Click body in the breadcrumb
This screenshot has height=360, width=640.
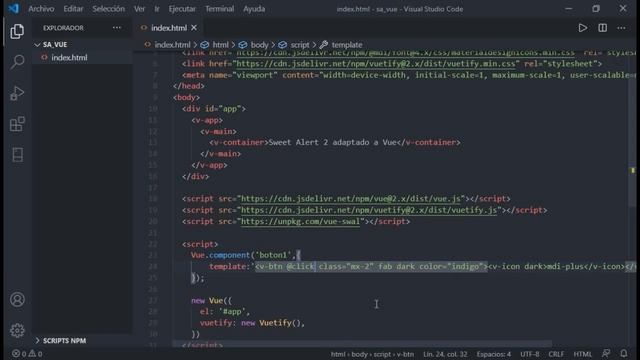pyautogui.click(x=260, y=44)
